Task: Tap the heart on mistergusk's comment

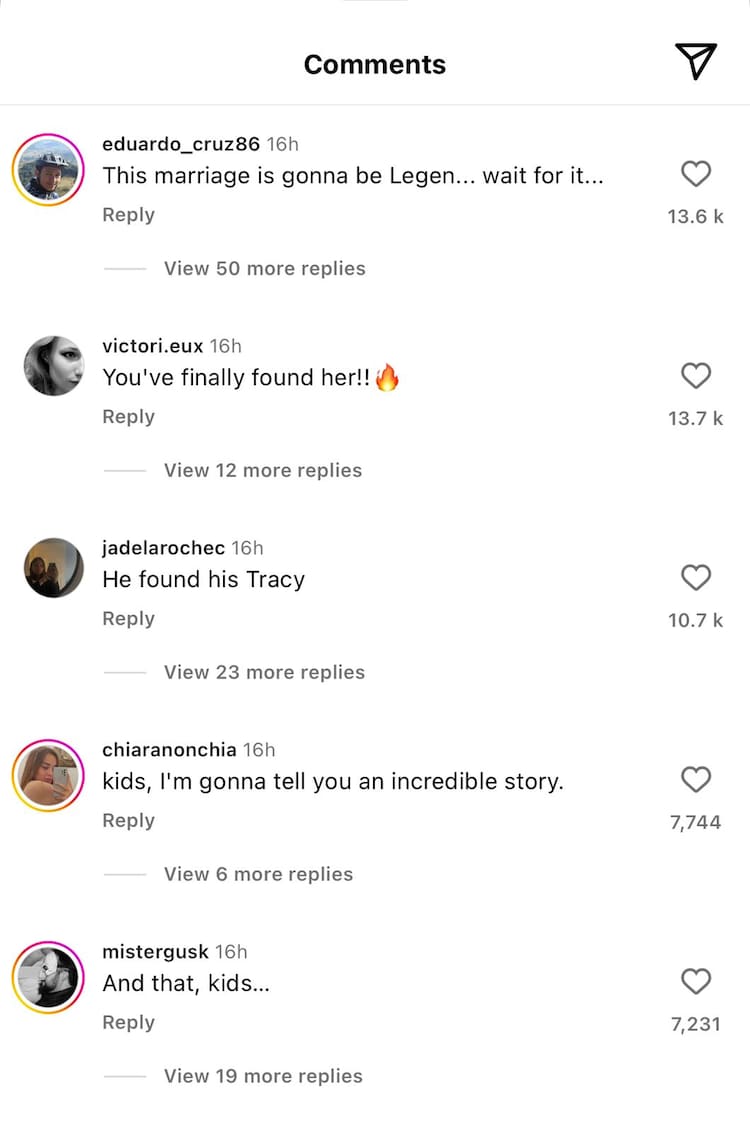Action: pos(696,982)
